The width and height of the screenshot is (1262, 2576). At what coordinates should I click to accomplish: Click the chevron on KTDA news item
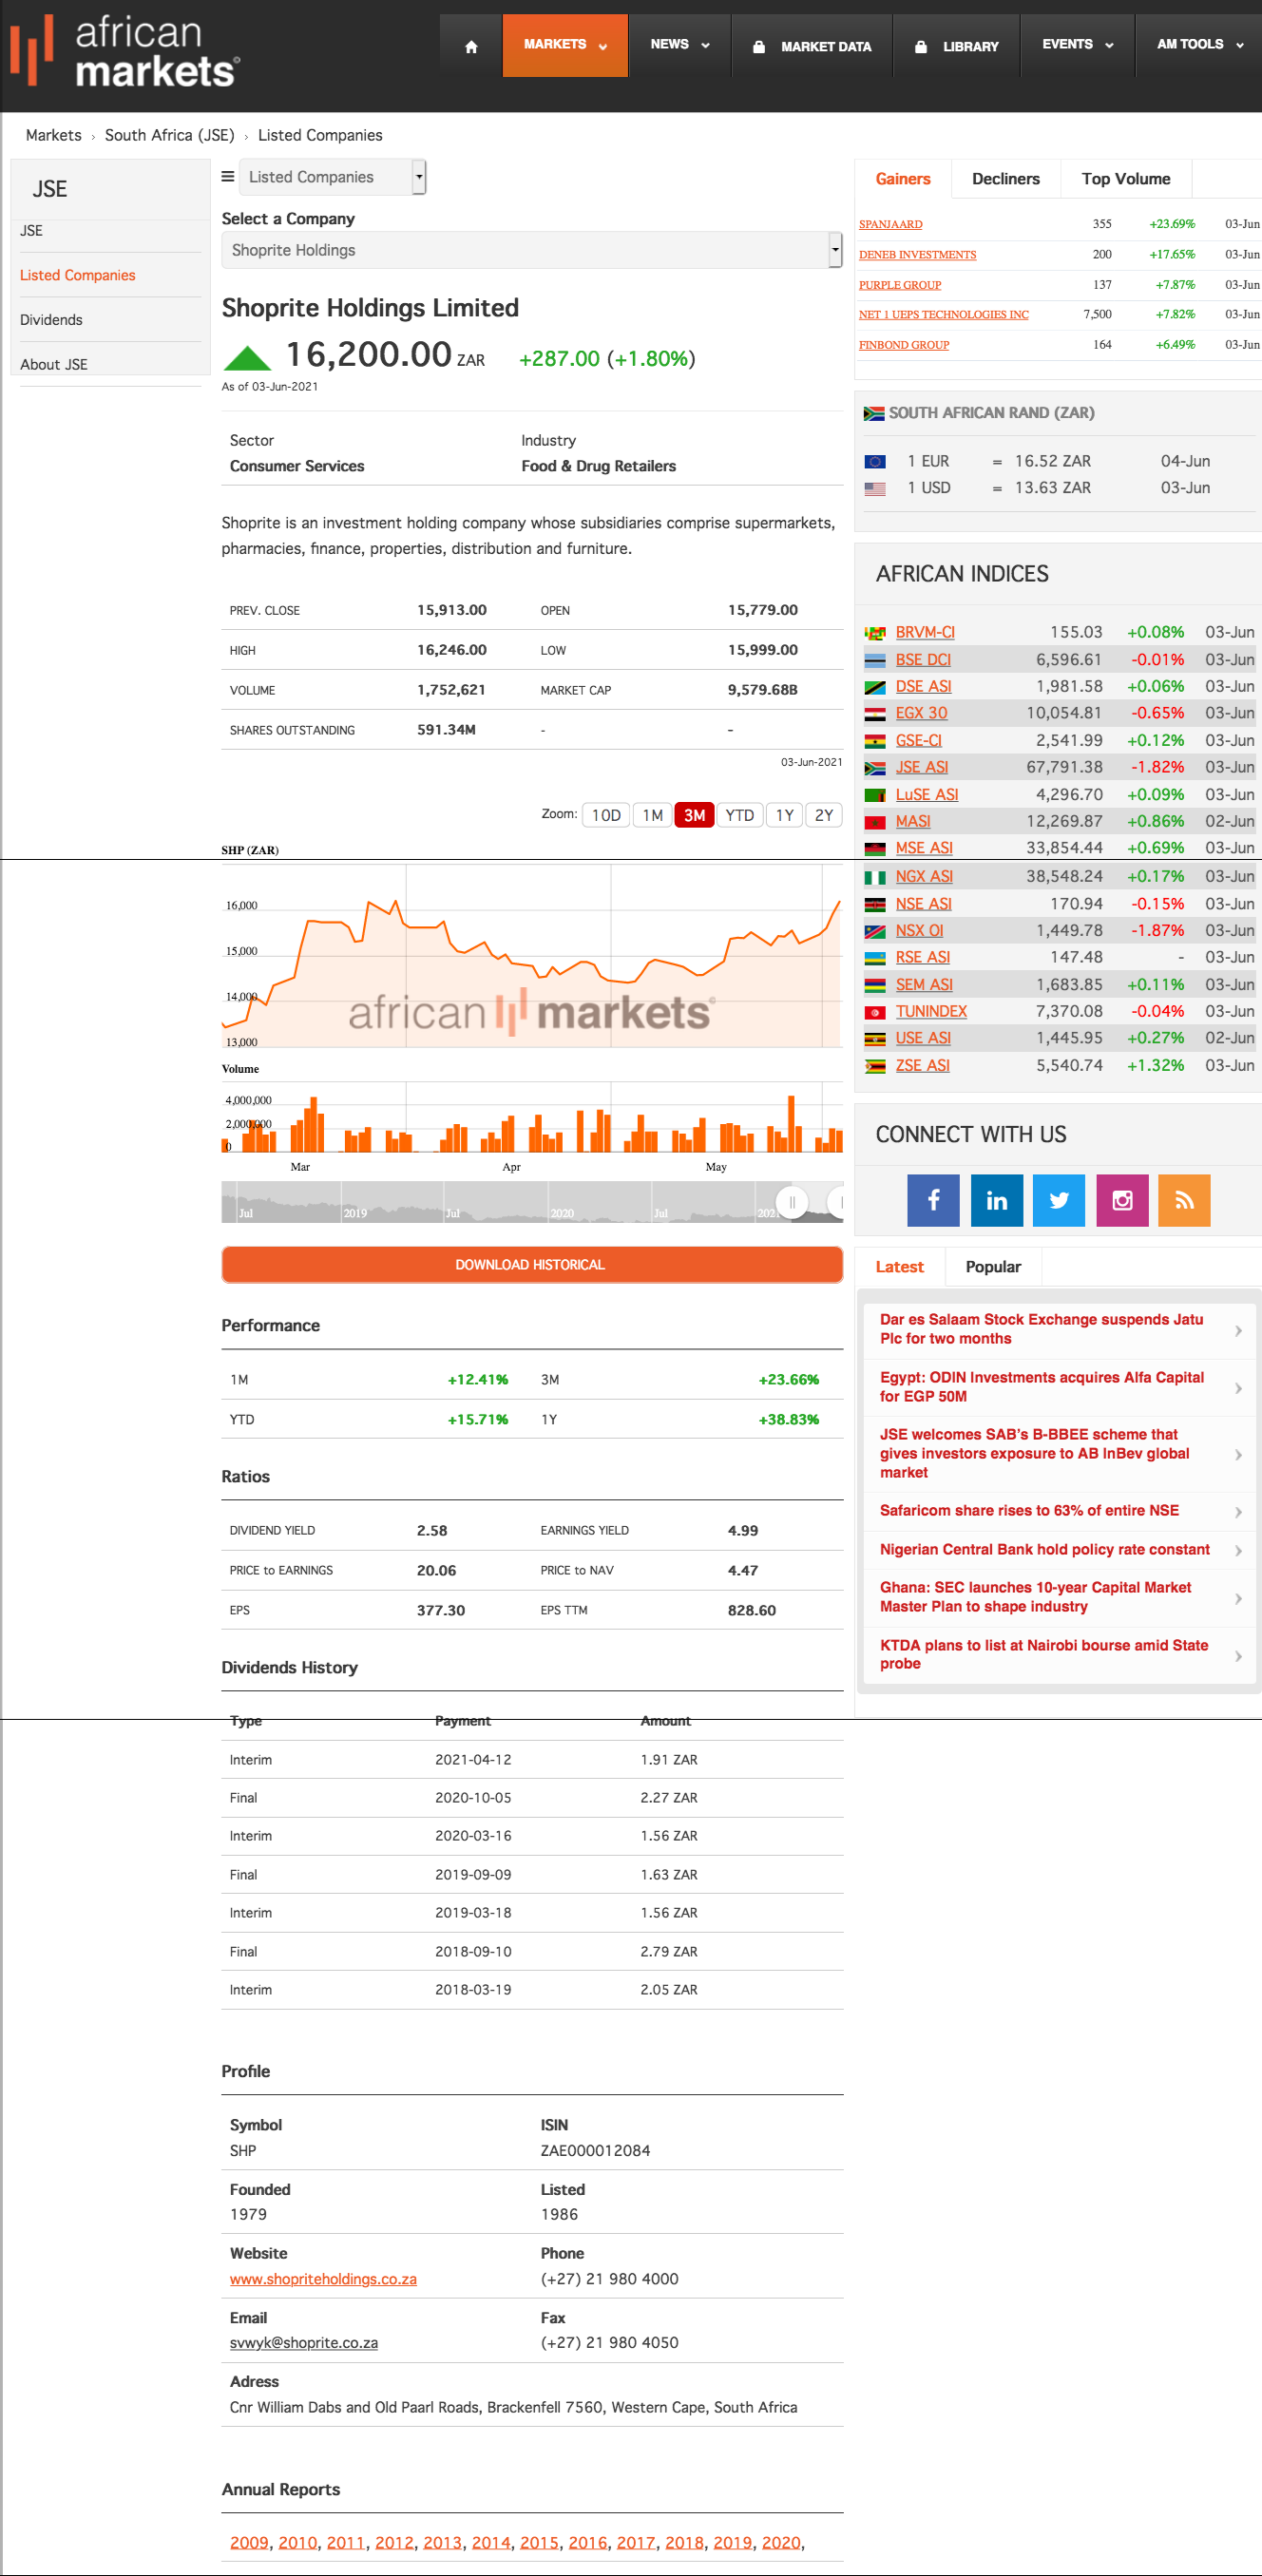click(1238, 1656)
